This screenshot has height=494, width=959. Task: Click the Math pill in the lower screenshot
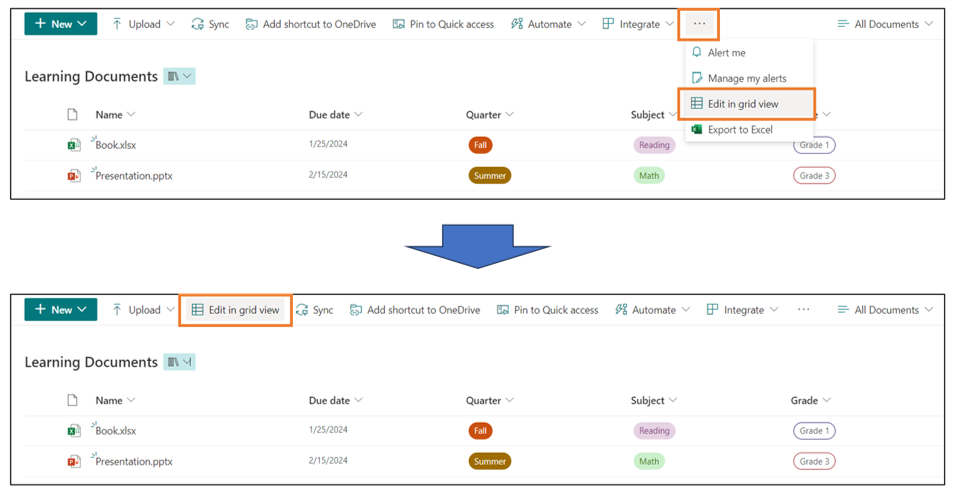tap(649, 461)
